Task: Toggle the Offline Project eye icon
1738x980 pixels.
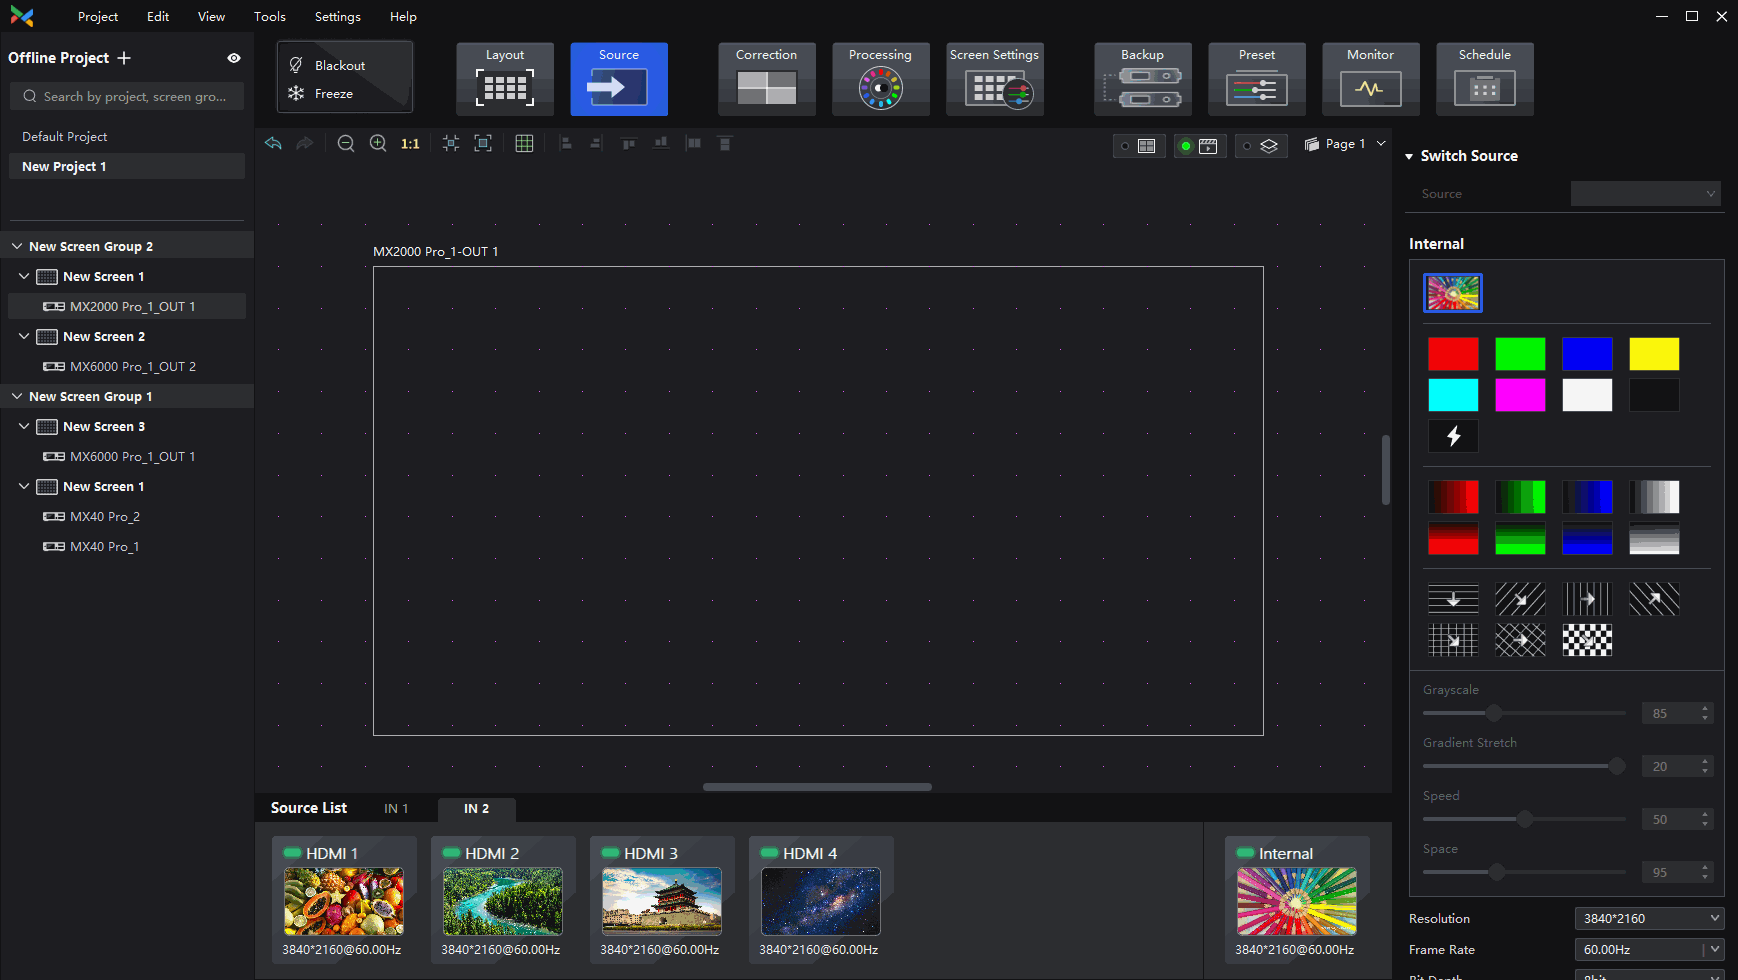Action: coord(234,58)
